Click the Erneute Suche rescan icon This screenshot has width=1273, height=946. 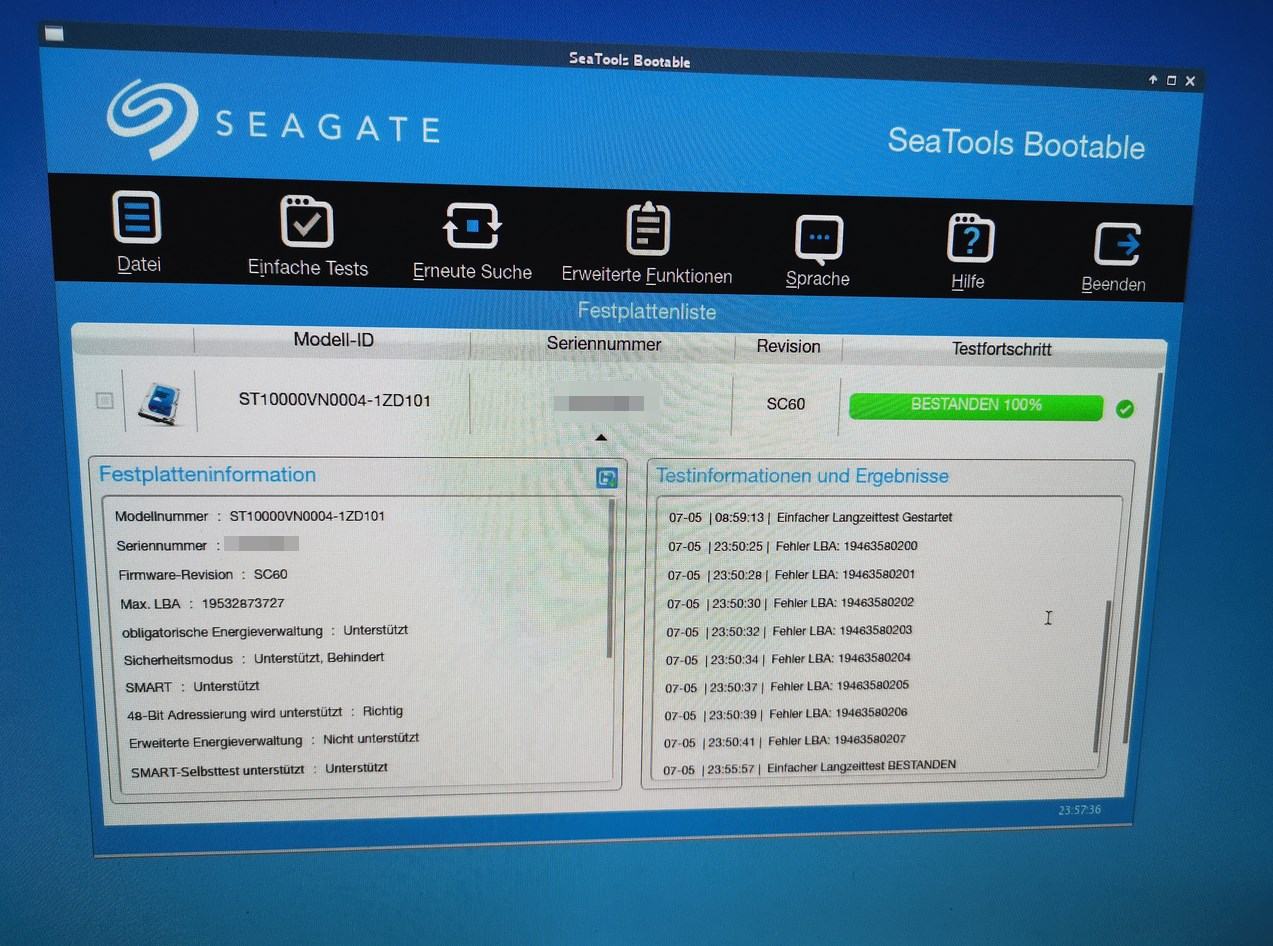(472, 226)
